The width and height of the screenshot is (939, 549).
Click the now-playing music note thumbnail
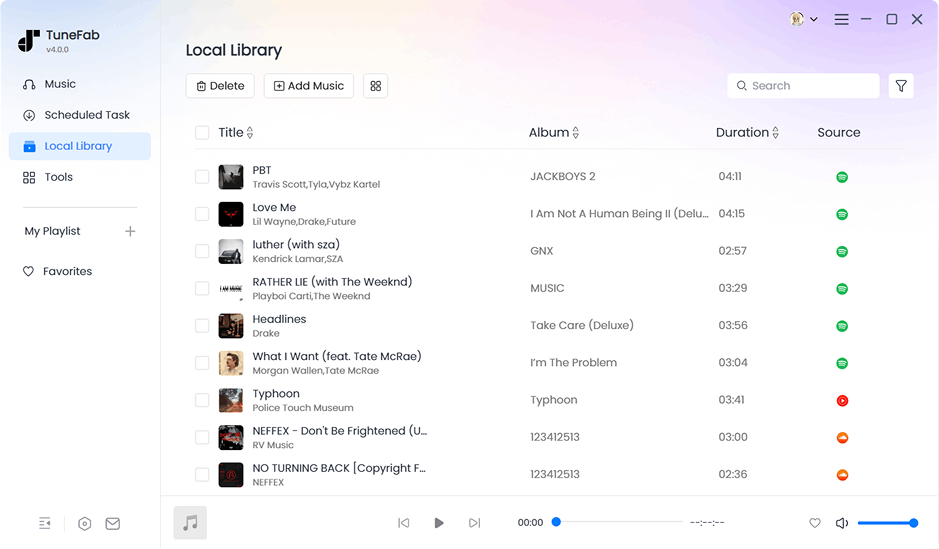(190, 523)
